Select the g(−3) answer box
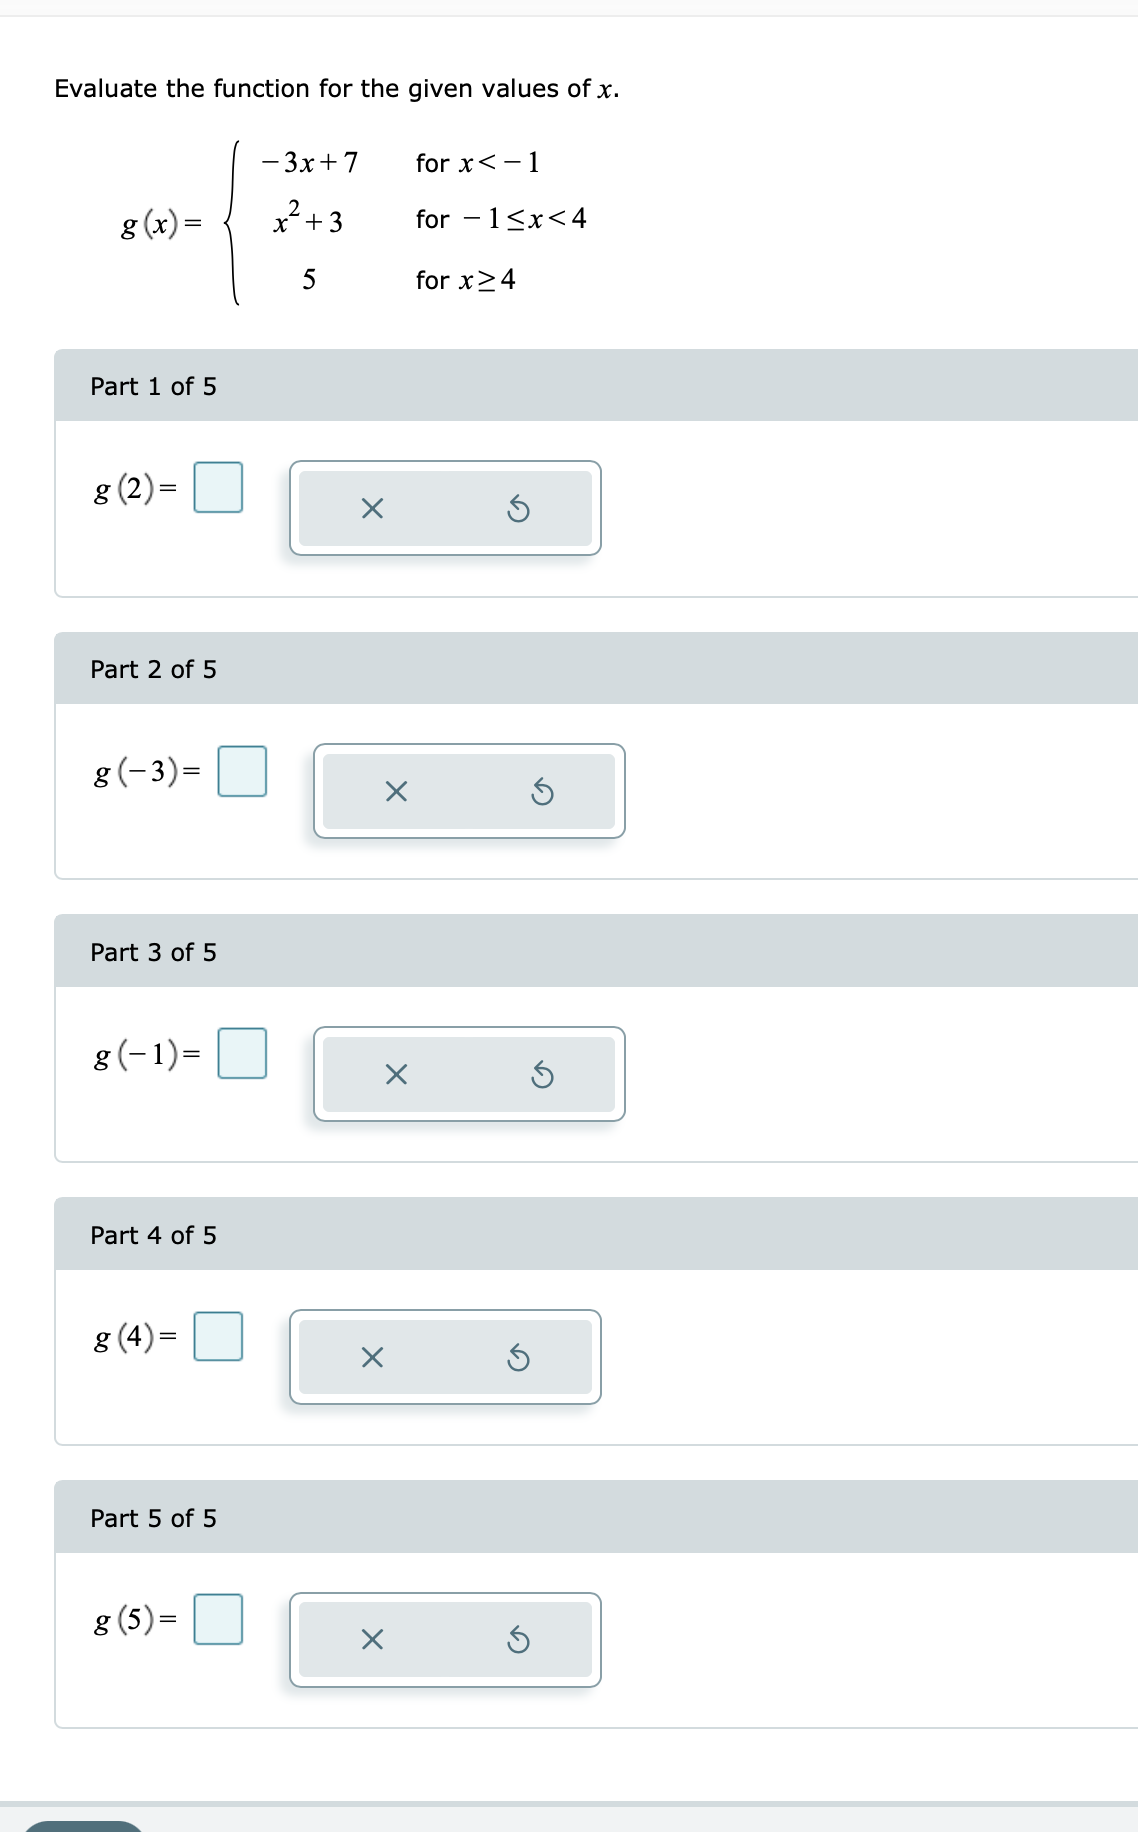The width and height of the screenshot is (1138, 1832). click(242, 771)
